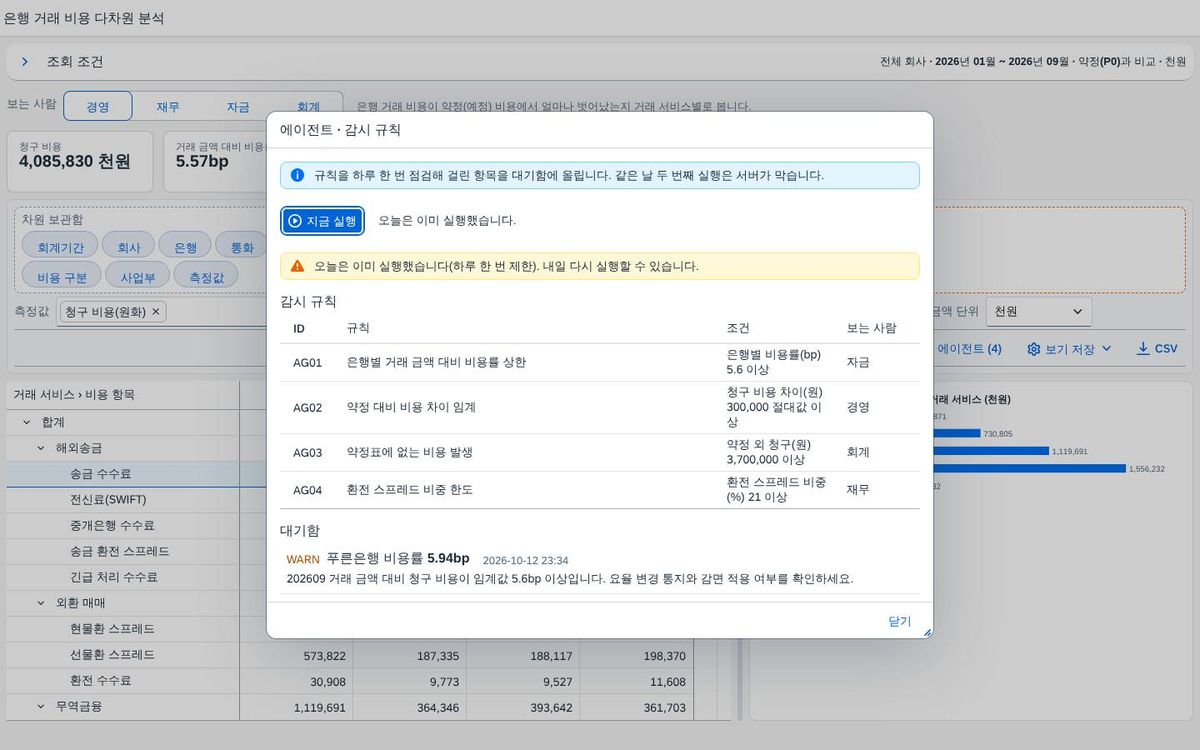Click the info icon in the blue message strip
The width and height of the screenshot is (1200, 750).
297,175
